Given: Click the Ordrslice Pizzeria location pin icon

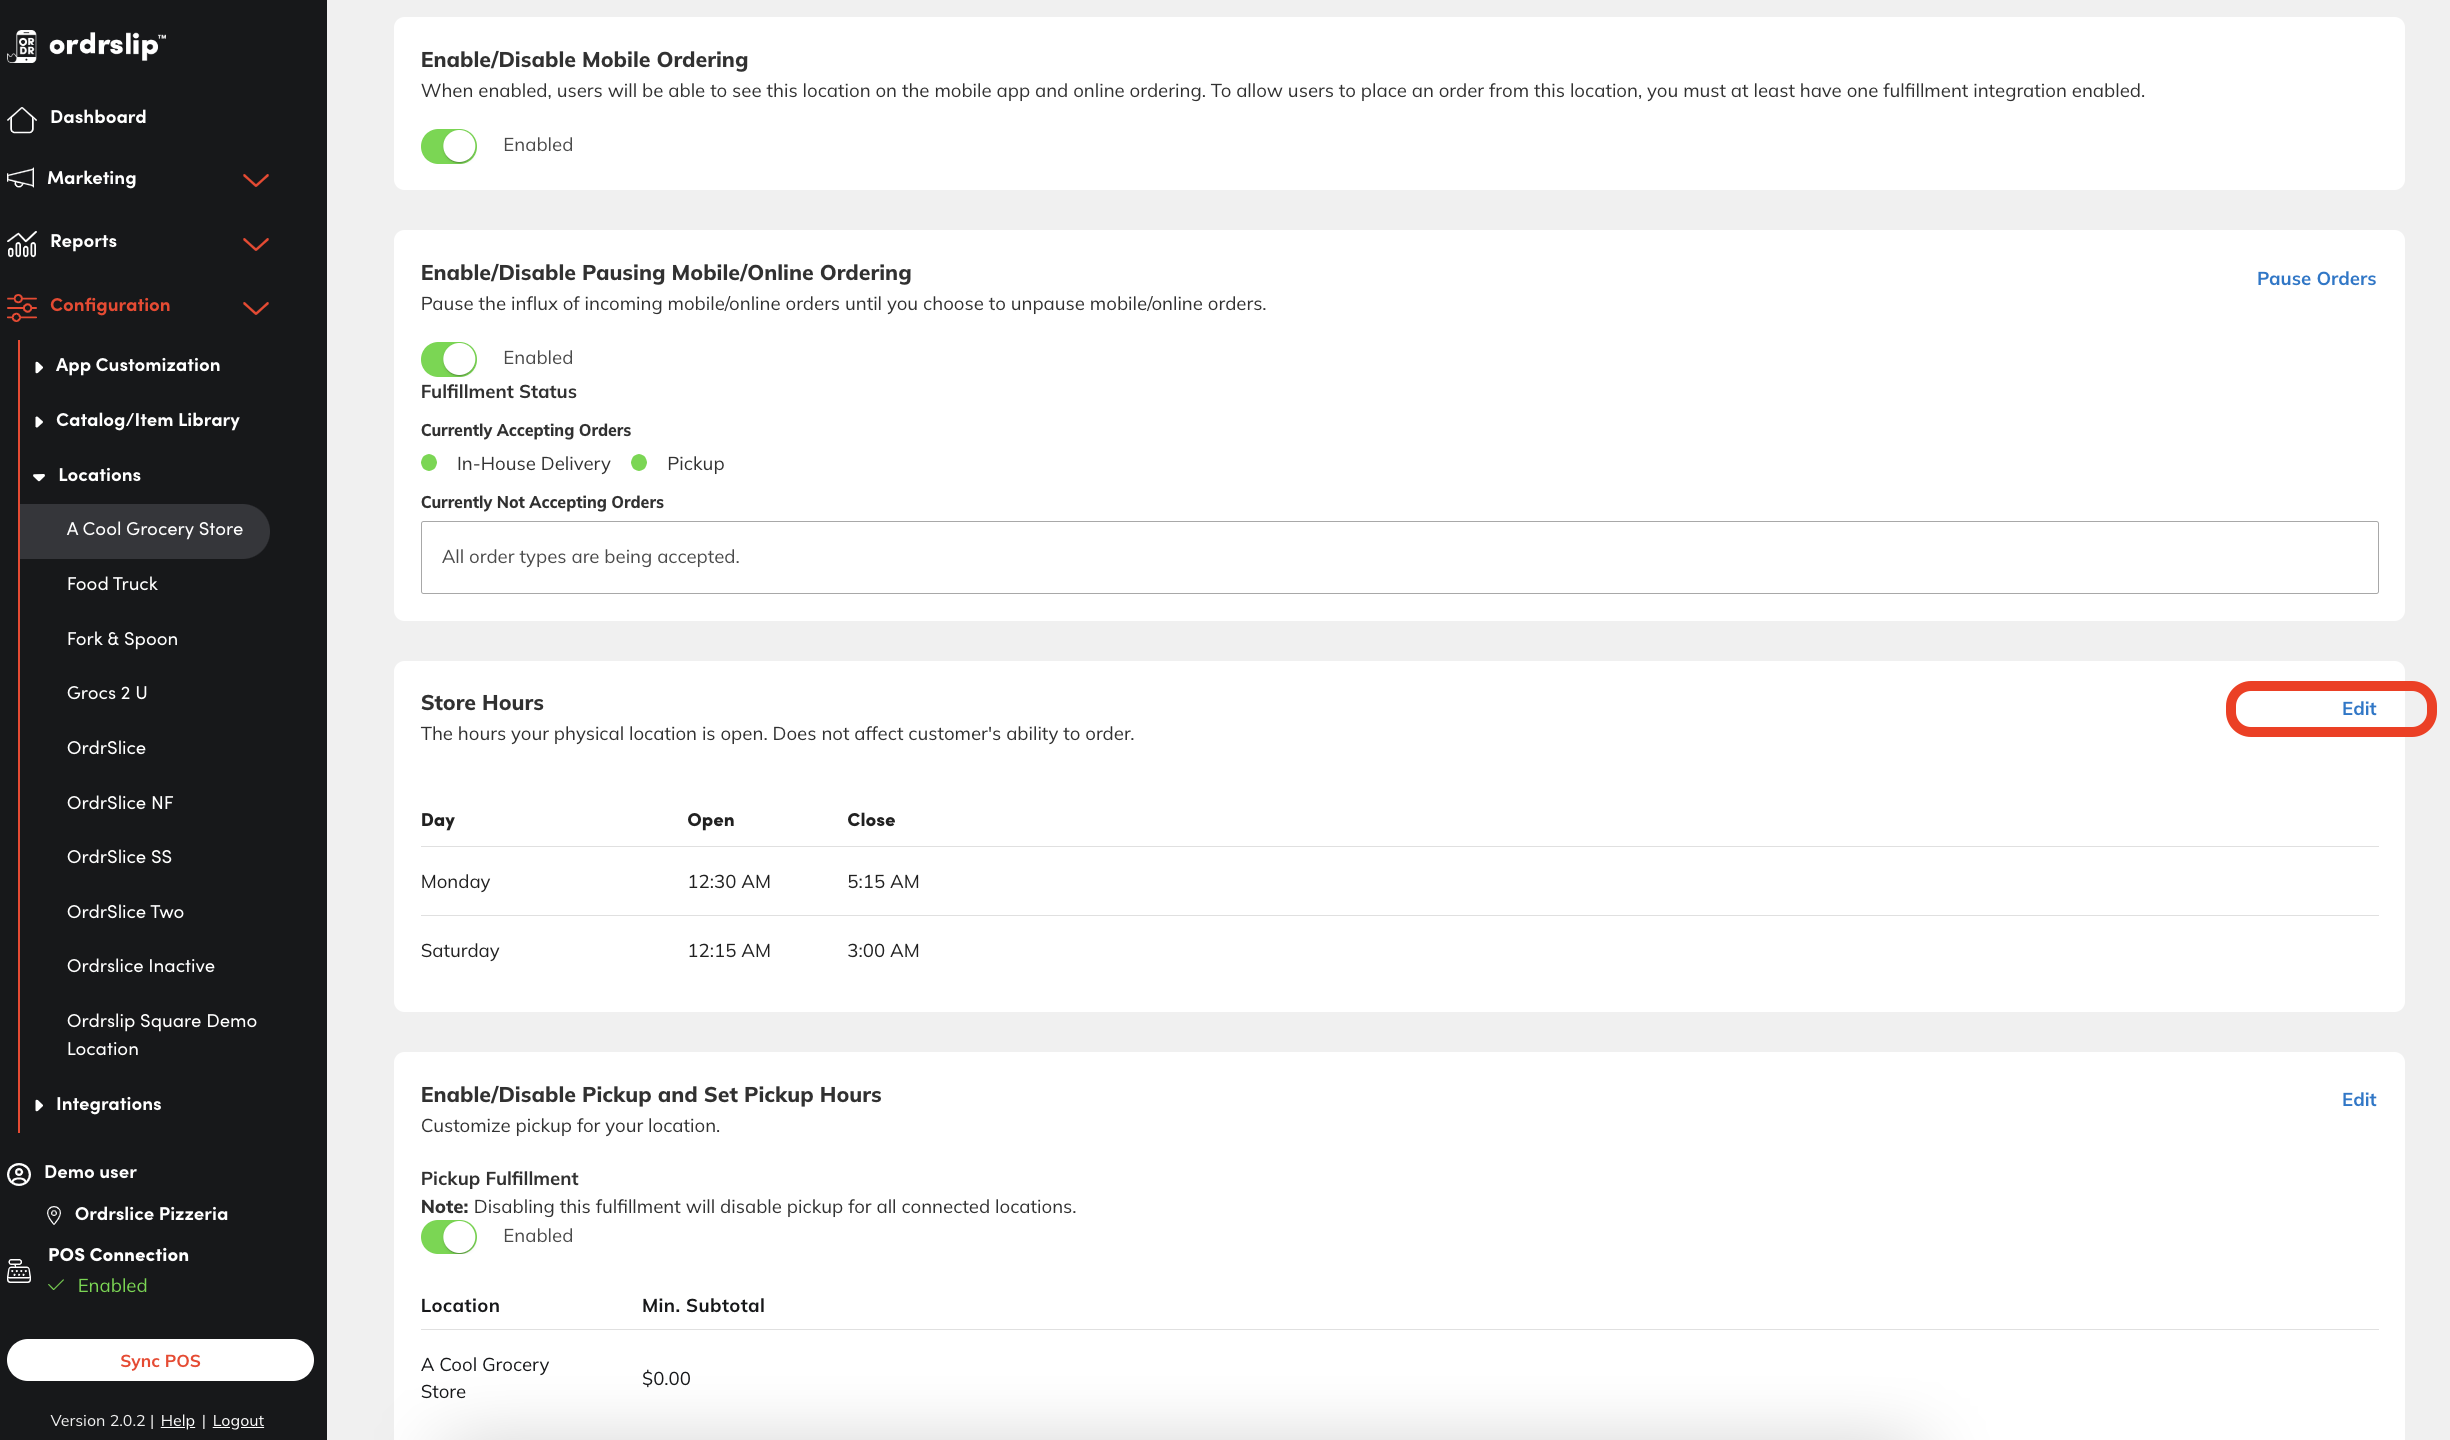Looking at the screenshot, I should pos(54,1215).
